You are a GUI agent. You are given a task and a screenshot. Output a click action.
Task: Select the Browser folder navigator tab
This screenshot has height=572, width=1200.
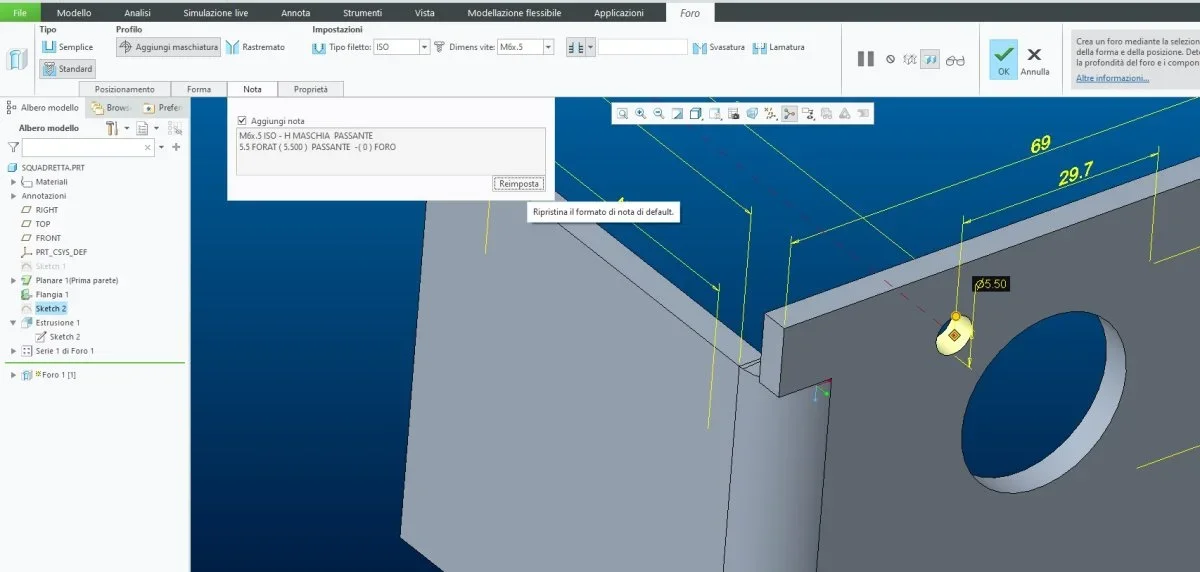[x=112, y=107]
